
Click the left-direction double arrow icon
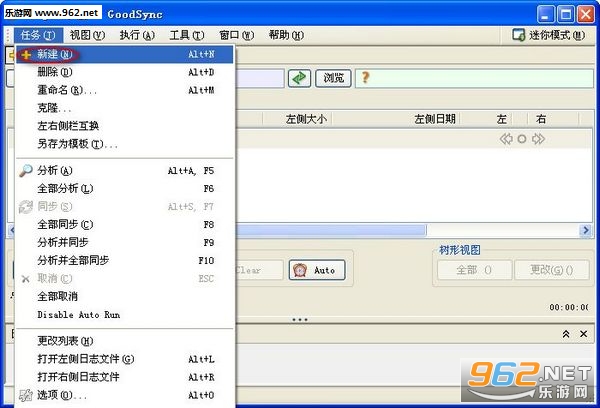(x=506, y=139)
